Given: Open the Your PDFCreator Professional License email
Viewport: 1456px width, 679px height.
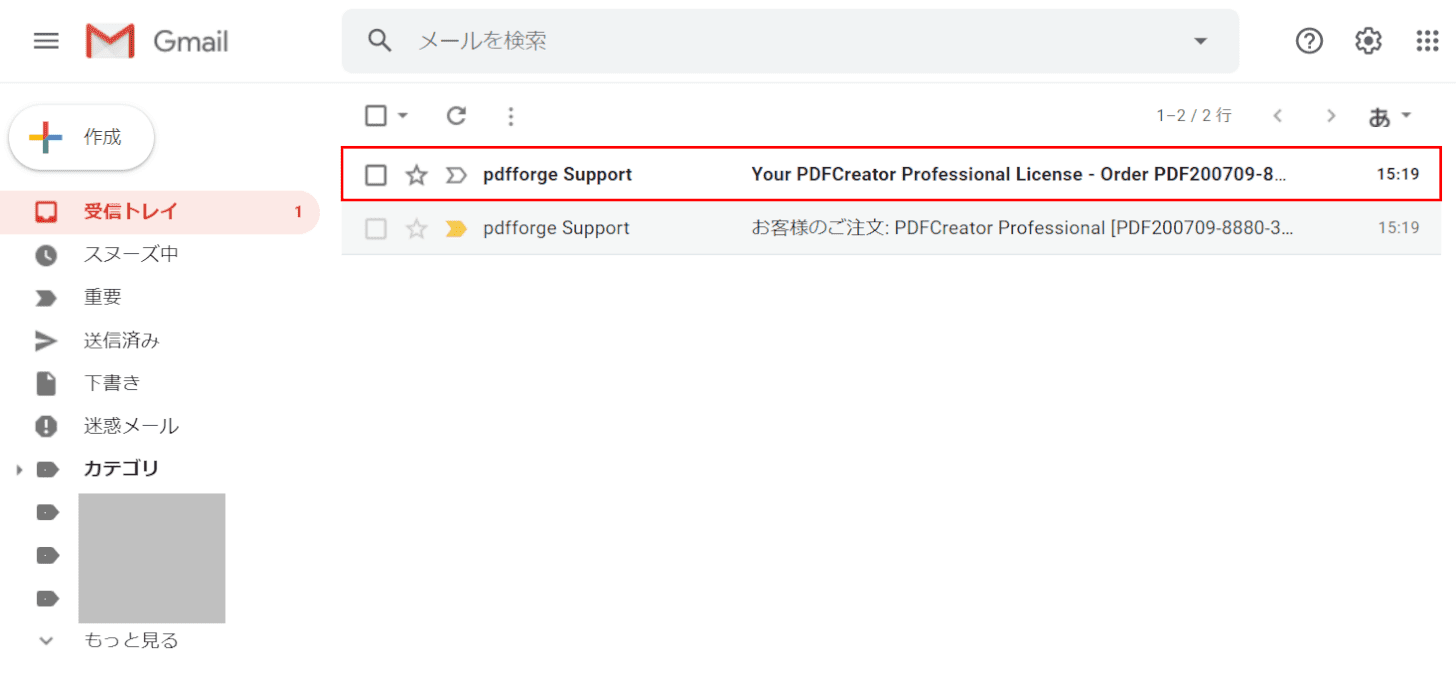Looking at the screenshot, I should [892, 174].
